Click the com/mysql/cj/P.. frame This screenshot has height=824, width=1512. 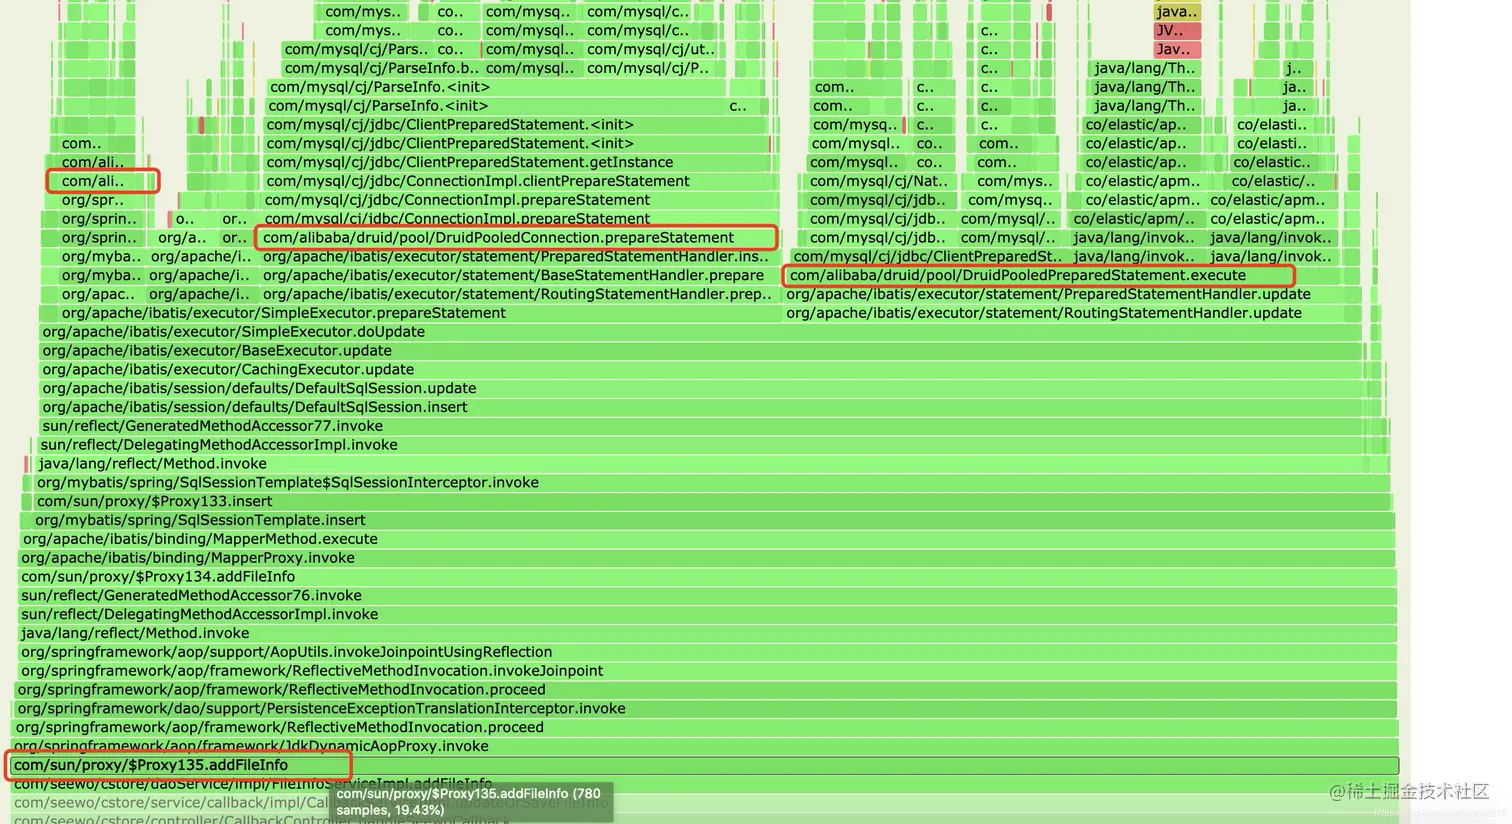tap(648, 68)
